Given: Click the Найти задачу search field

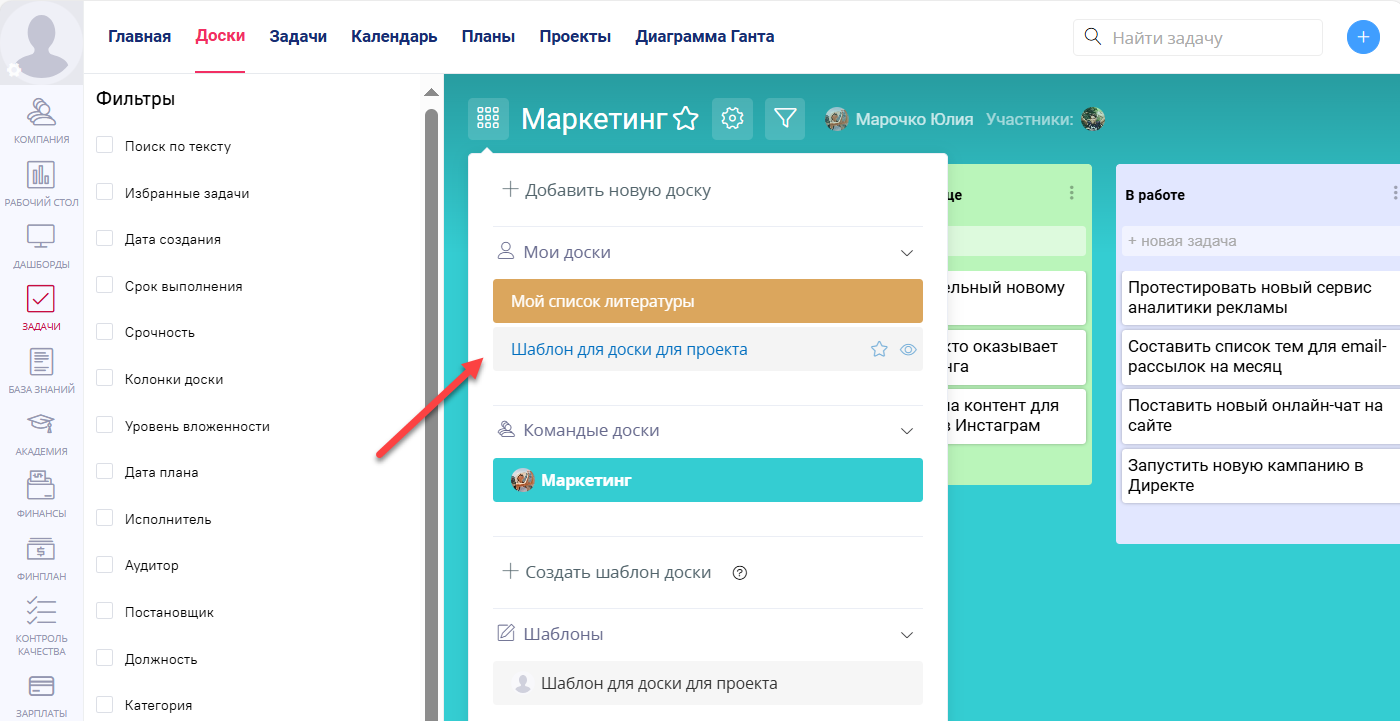Looking at the screenshot, I should coord(1197,36).
